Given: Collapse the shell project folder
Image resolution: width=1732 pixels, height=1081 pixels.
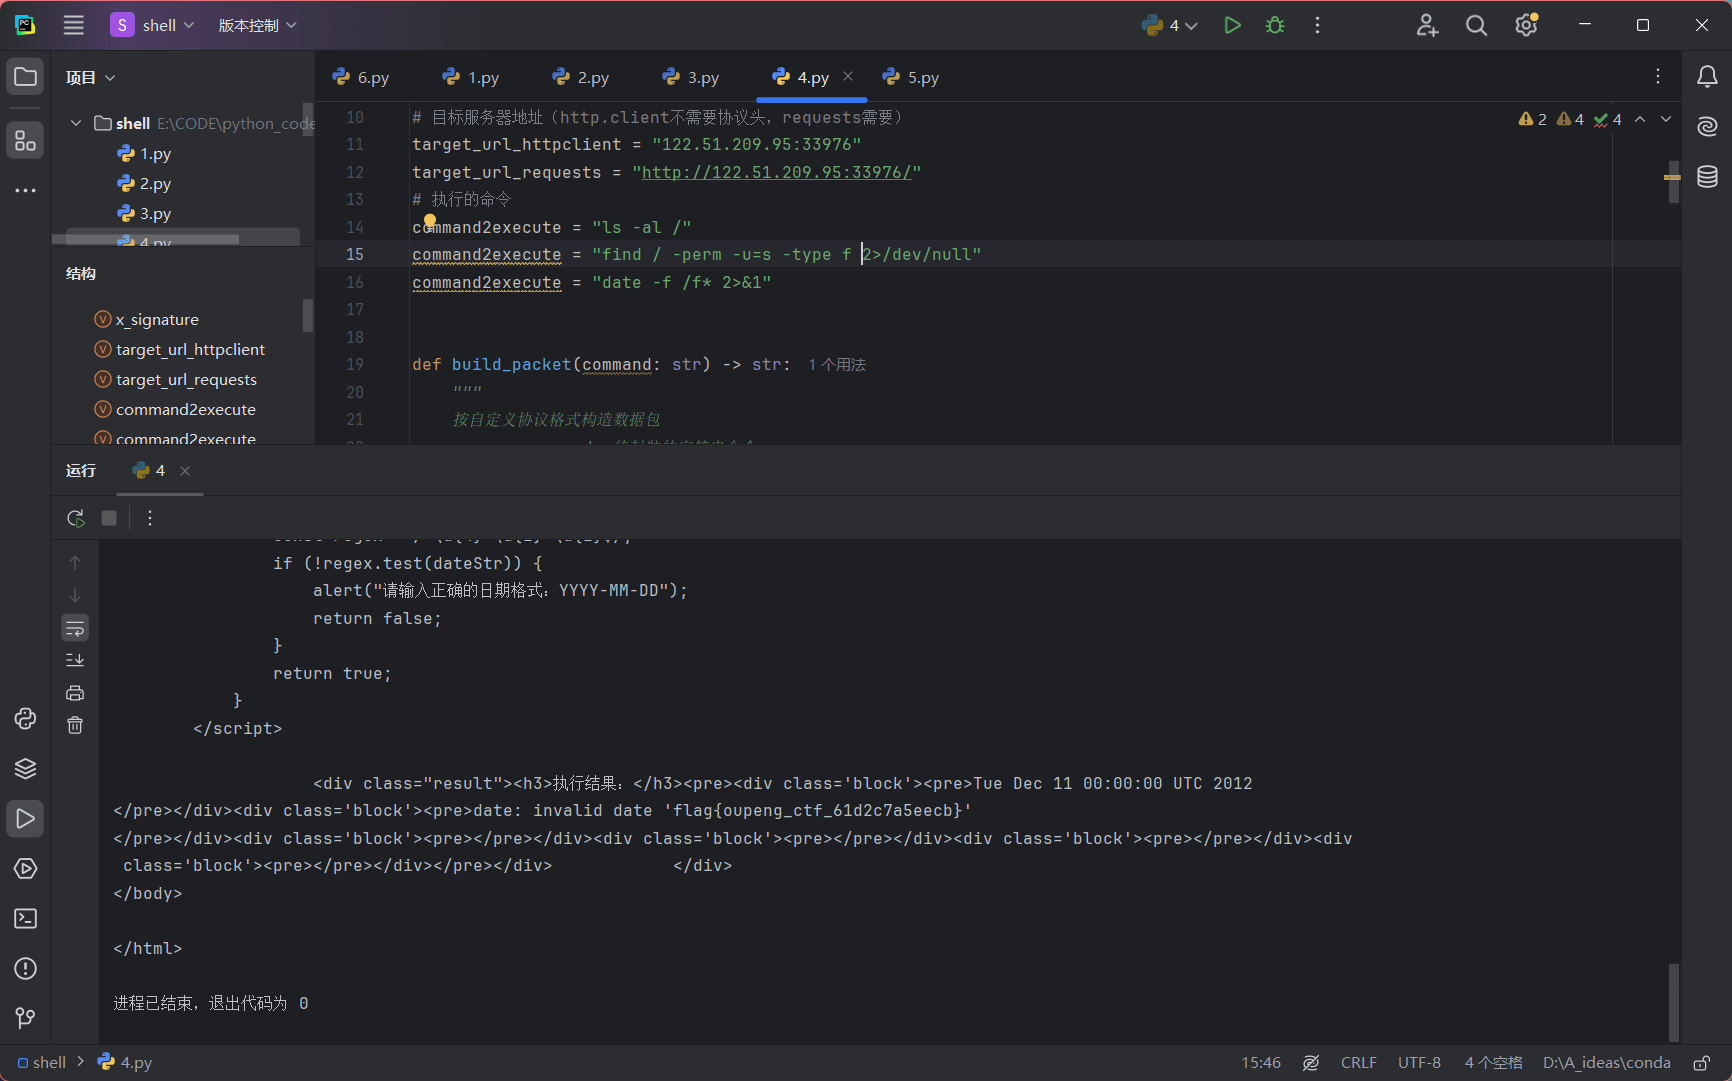Looking at the screenshot, I should point(76,123).
